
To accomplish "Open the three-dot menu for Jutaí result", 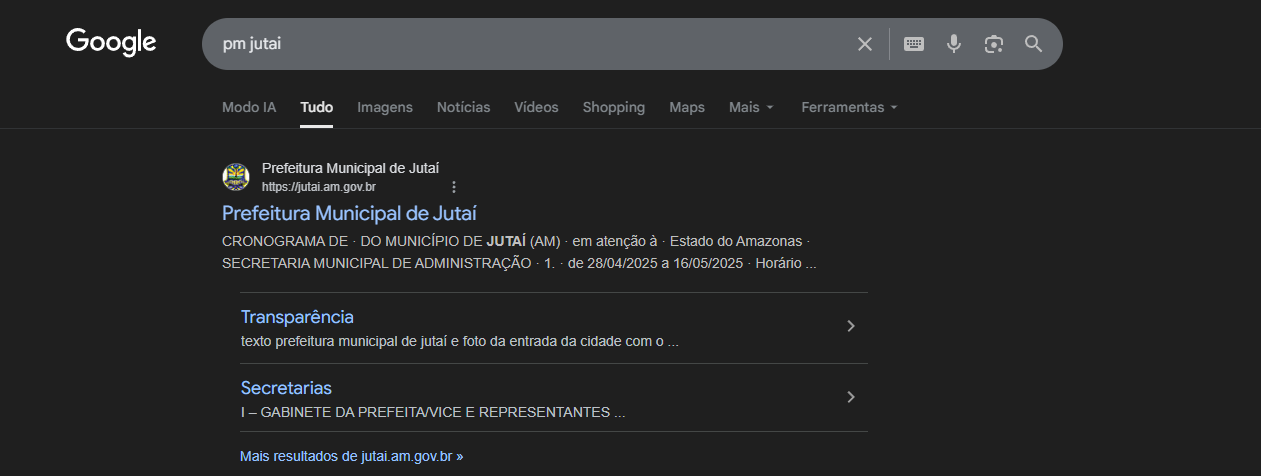I will (454, 187).
